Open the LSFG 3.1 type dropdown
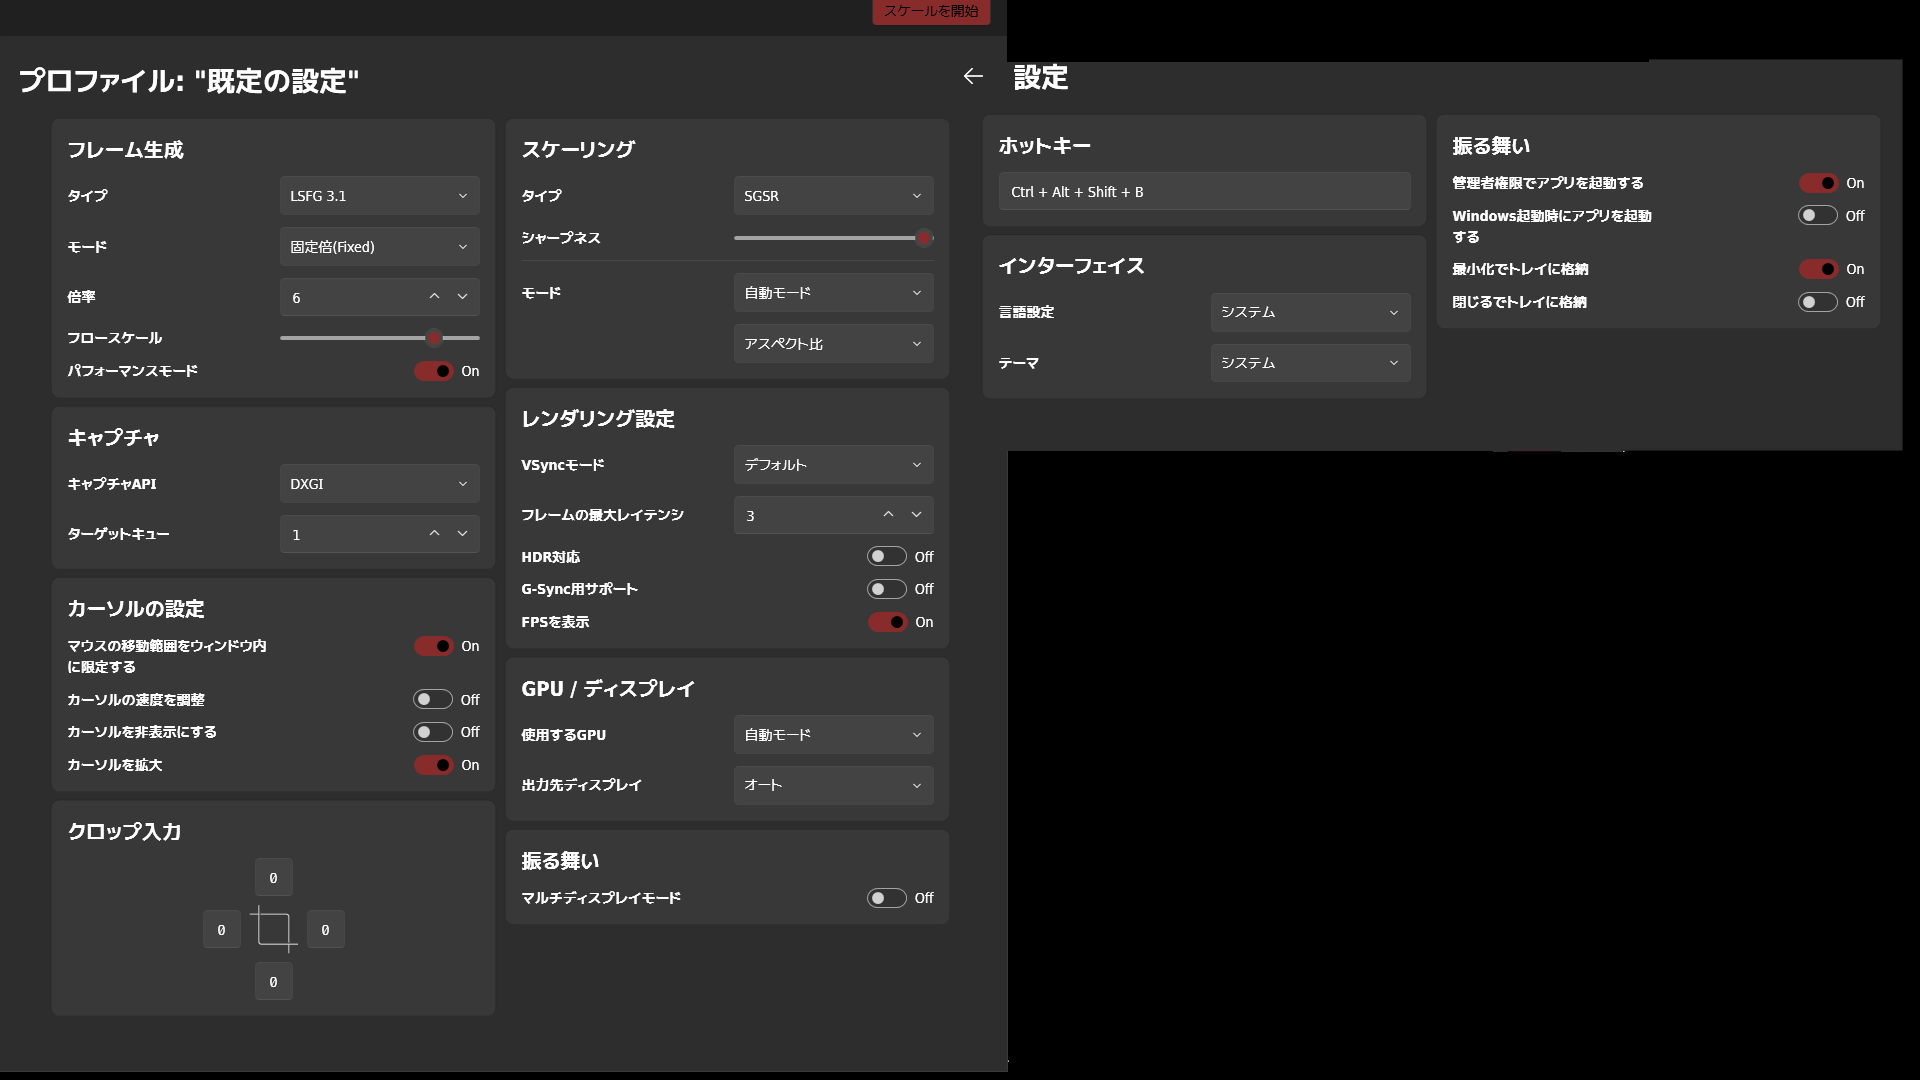 click(x=379, y=196)
